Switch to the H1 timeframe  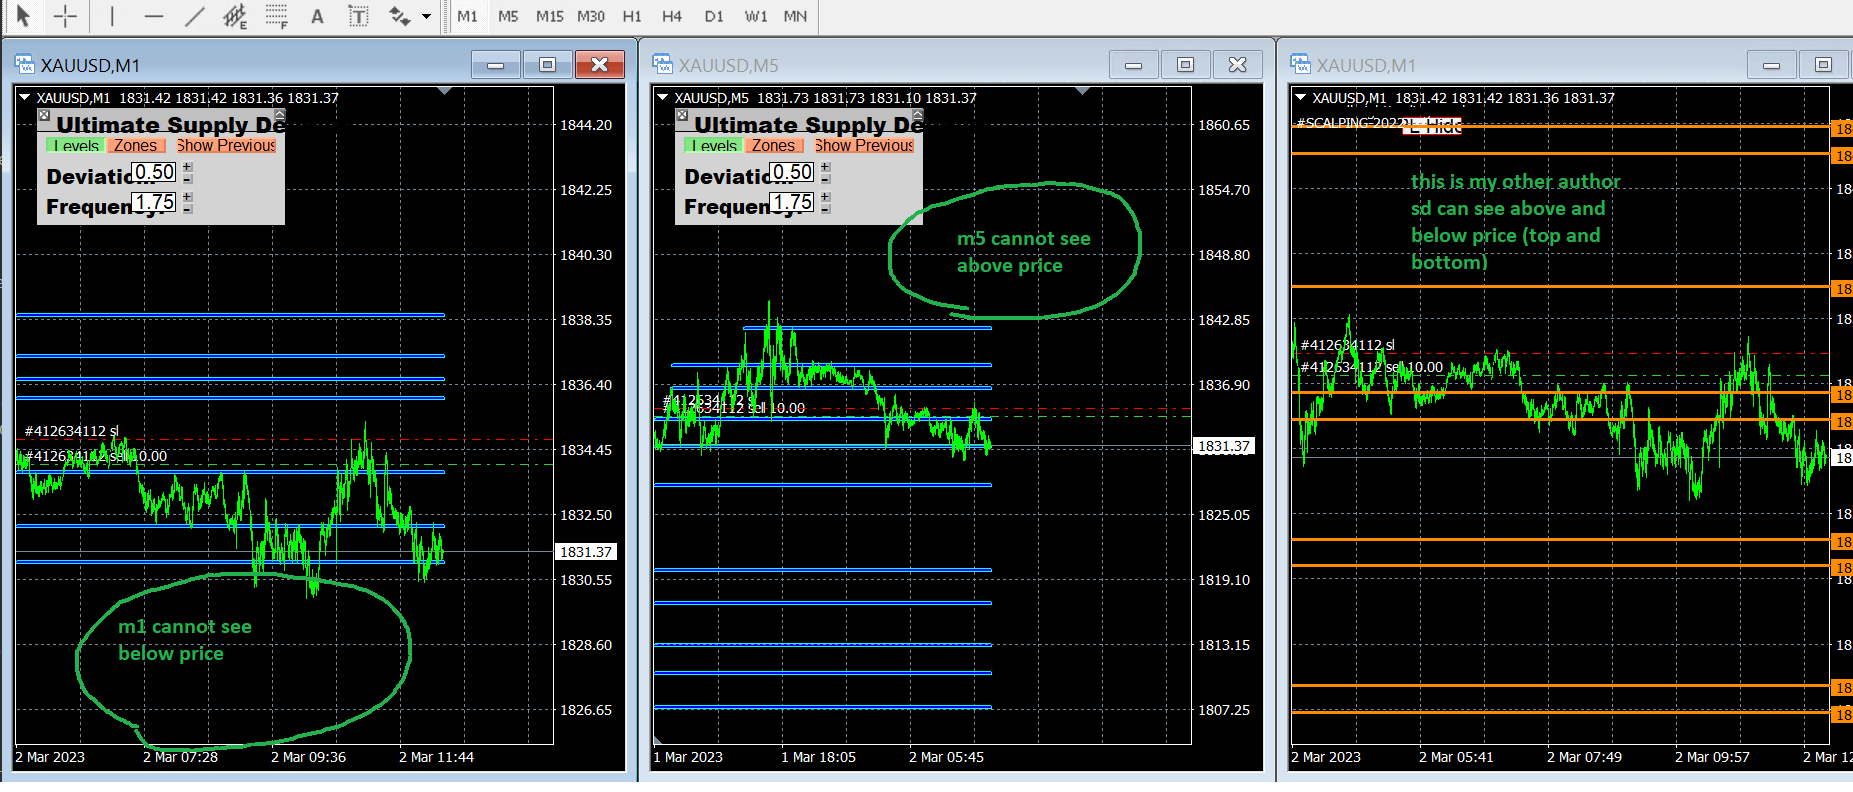[x=632, y=16]
